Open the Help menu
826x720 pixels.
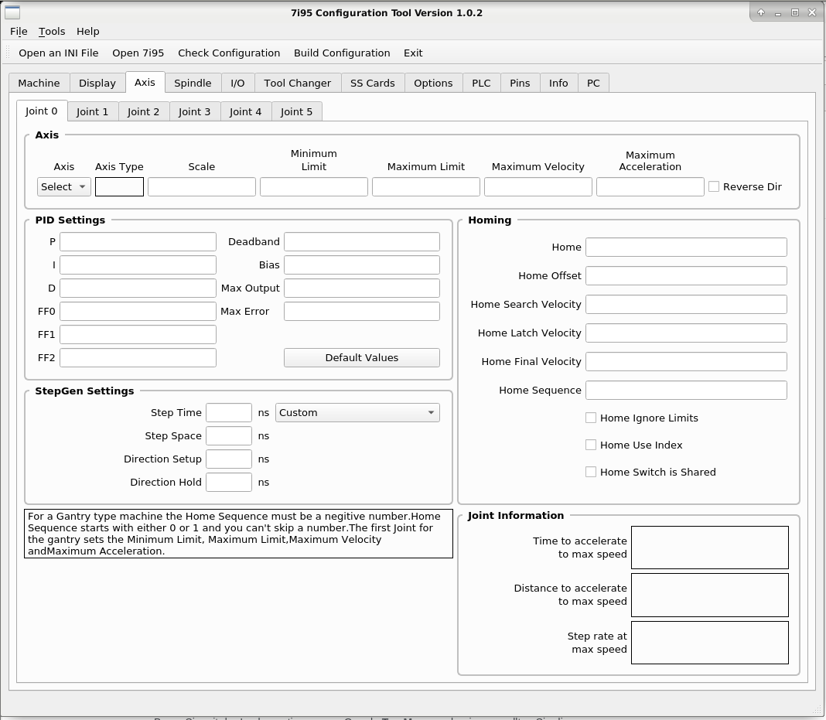pos(87,32)
